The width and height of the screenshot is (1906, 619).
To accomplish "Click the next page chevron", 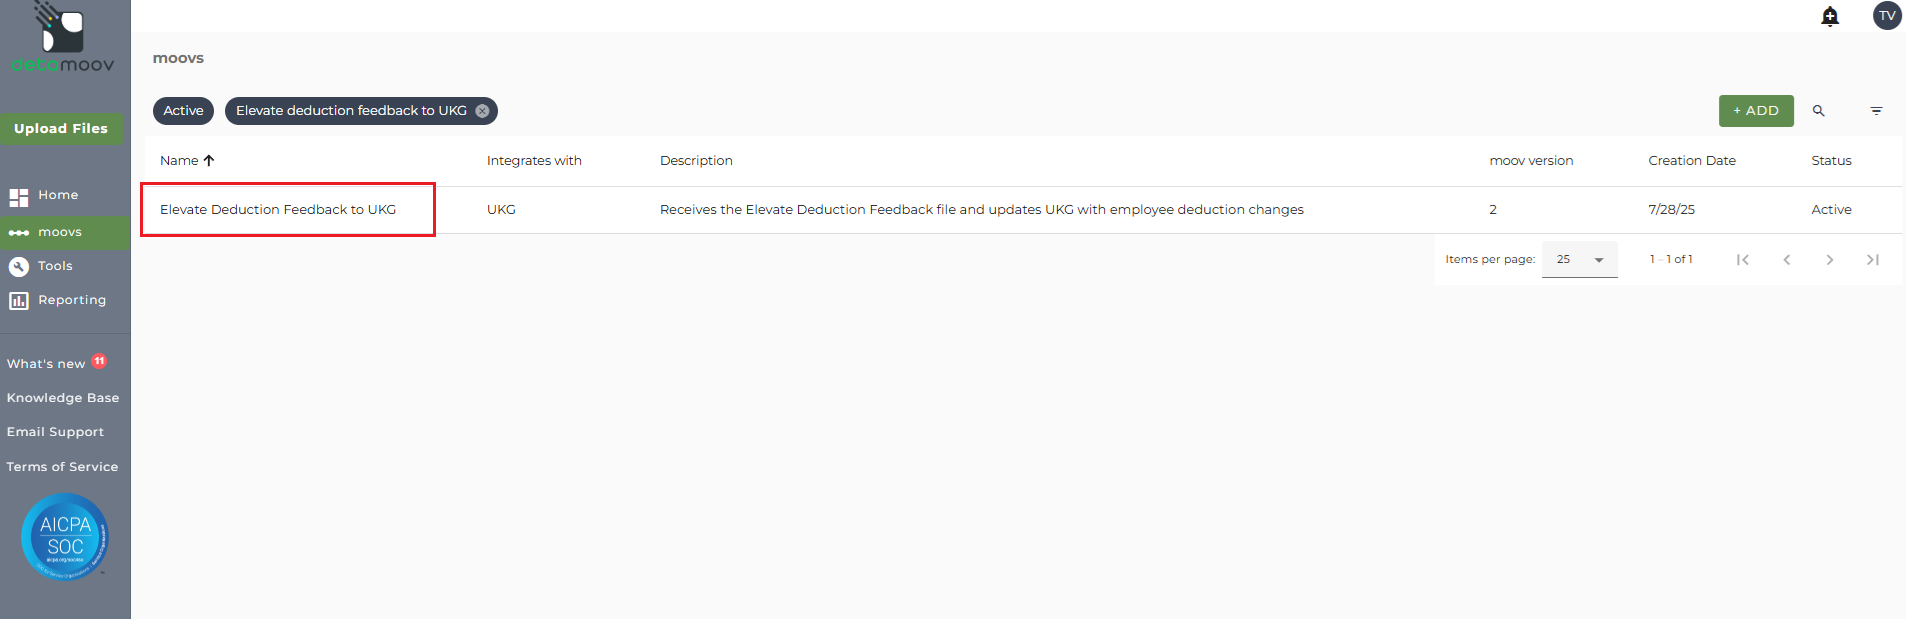I will [x=1830, y=260].
